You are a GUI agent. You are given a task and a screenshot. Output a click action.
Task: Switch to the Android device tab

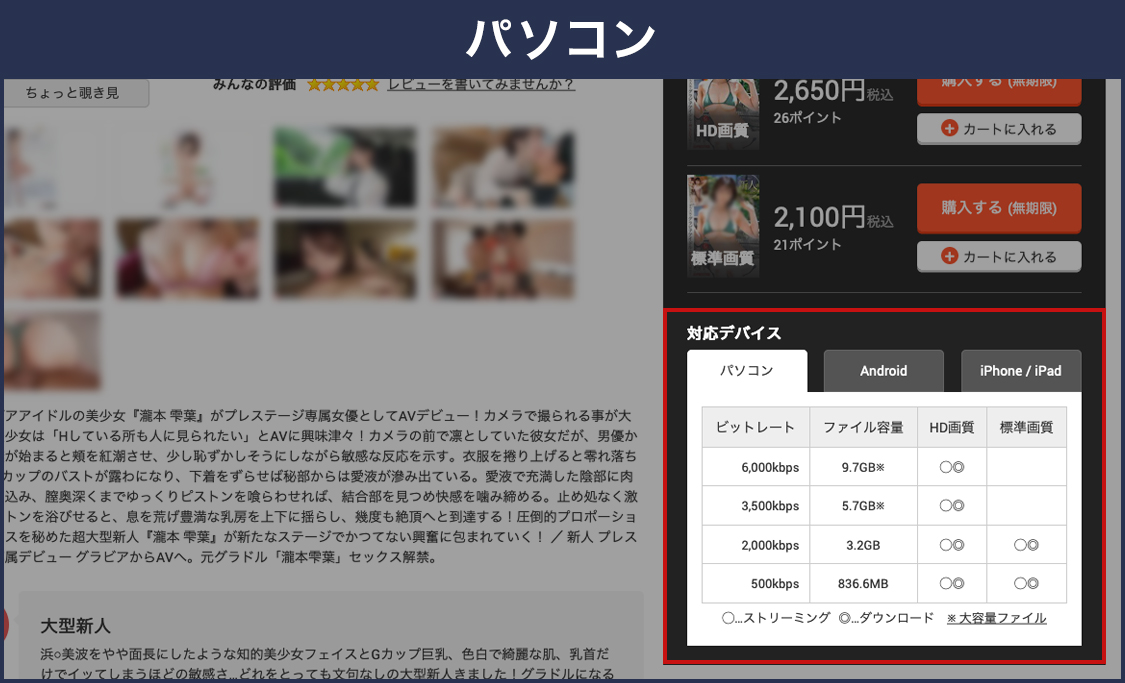[884, 371]
